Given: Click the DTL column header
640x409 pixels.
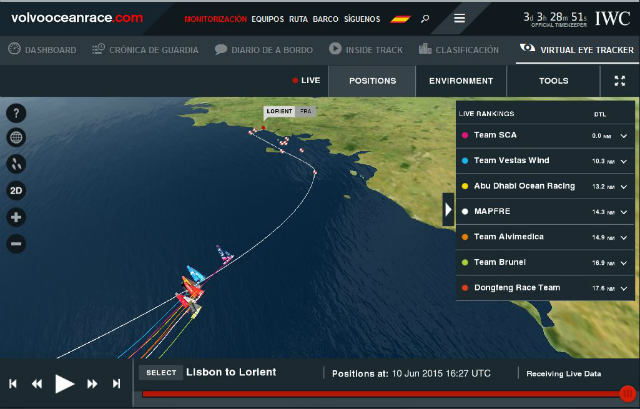Looking at the screenshot, I should (x=600, y=114).
